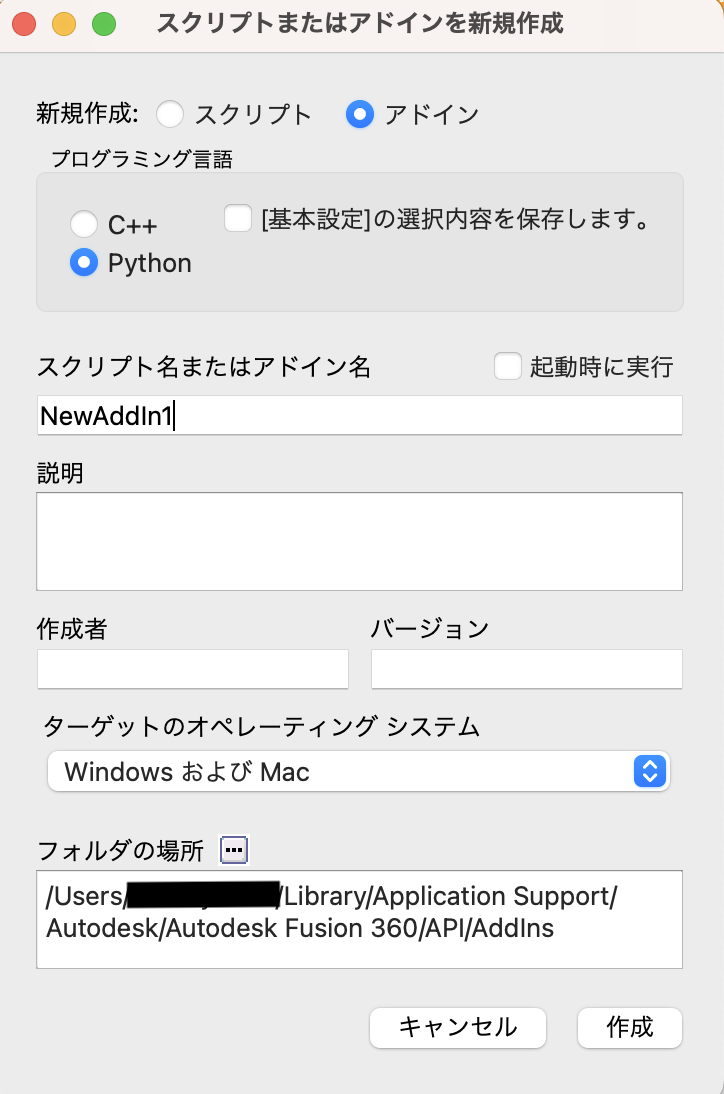The image size is (724, 1094).
Task: Select the スクリプト radio button
Action: point(171,114)
